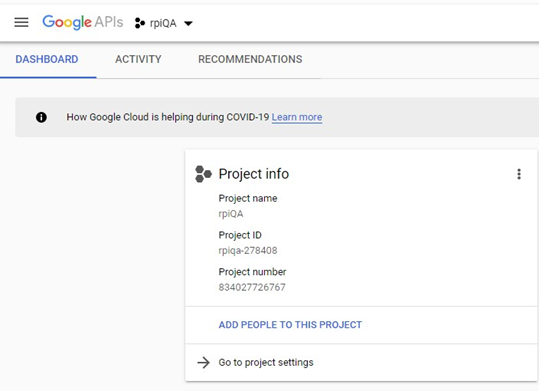Open the Recommendations tab
The width and height of the screenshot is (539, 391).
[250, 59]
